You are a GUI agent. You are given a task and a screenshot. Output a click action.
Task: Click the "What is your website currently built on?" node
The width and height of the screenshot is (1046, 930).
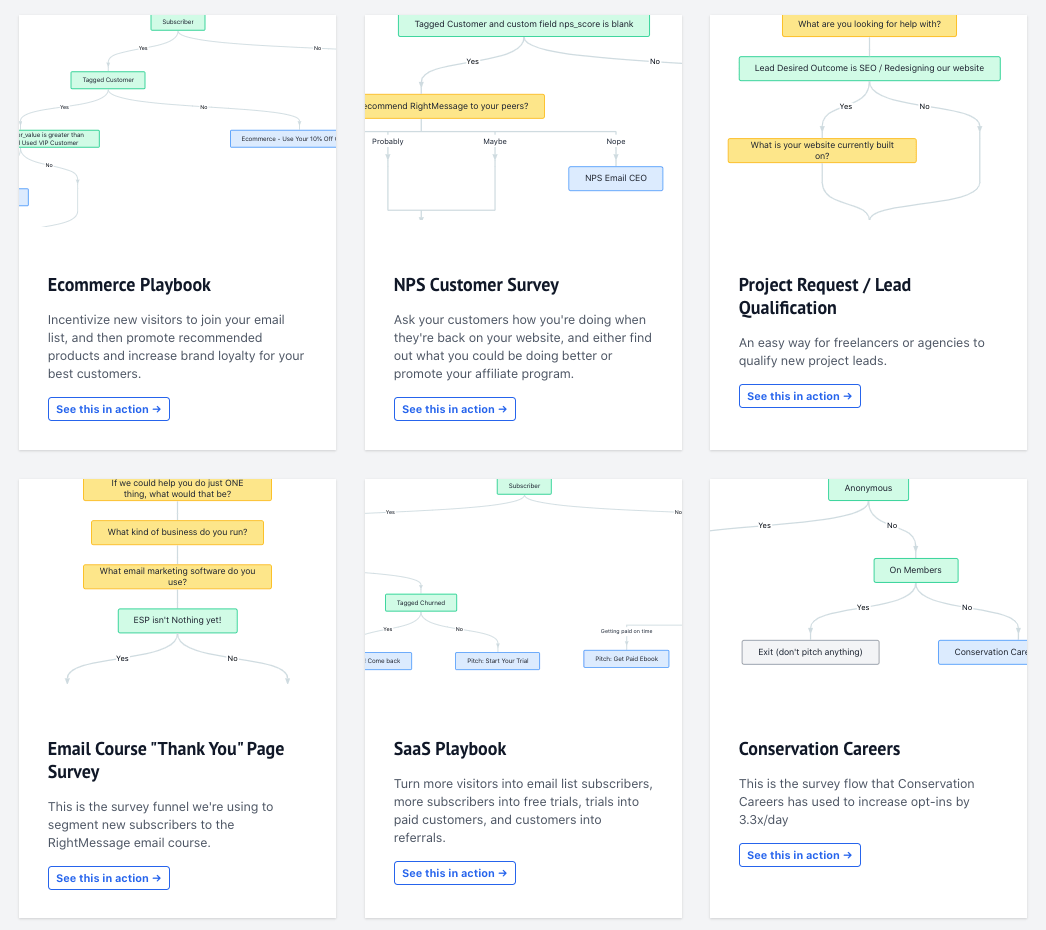coord(822,150)
